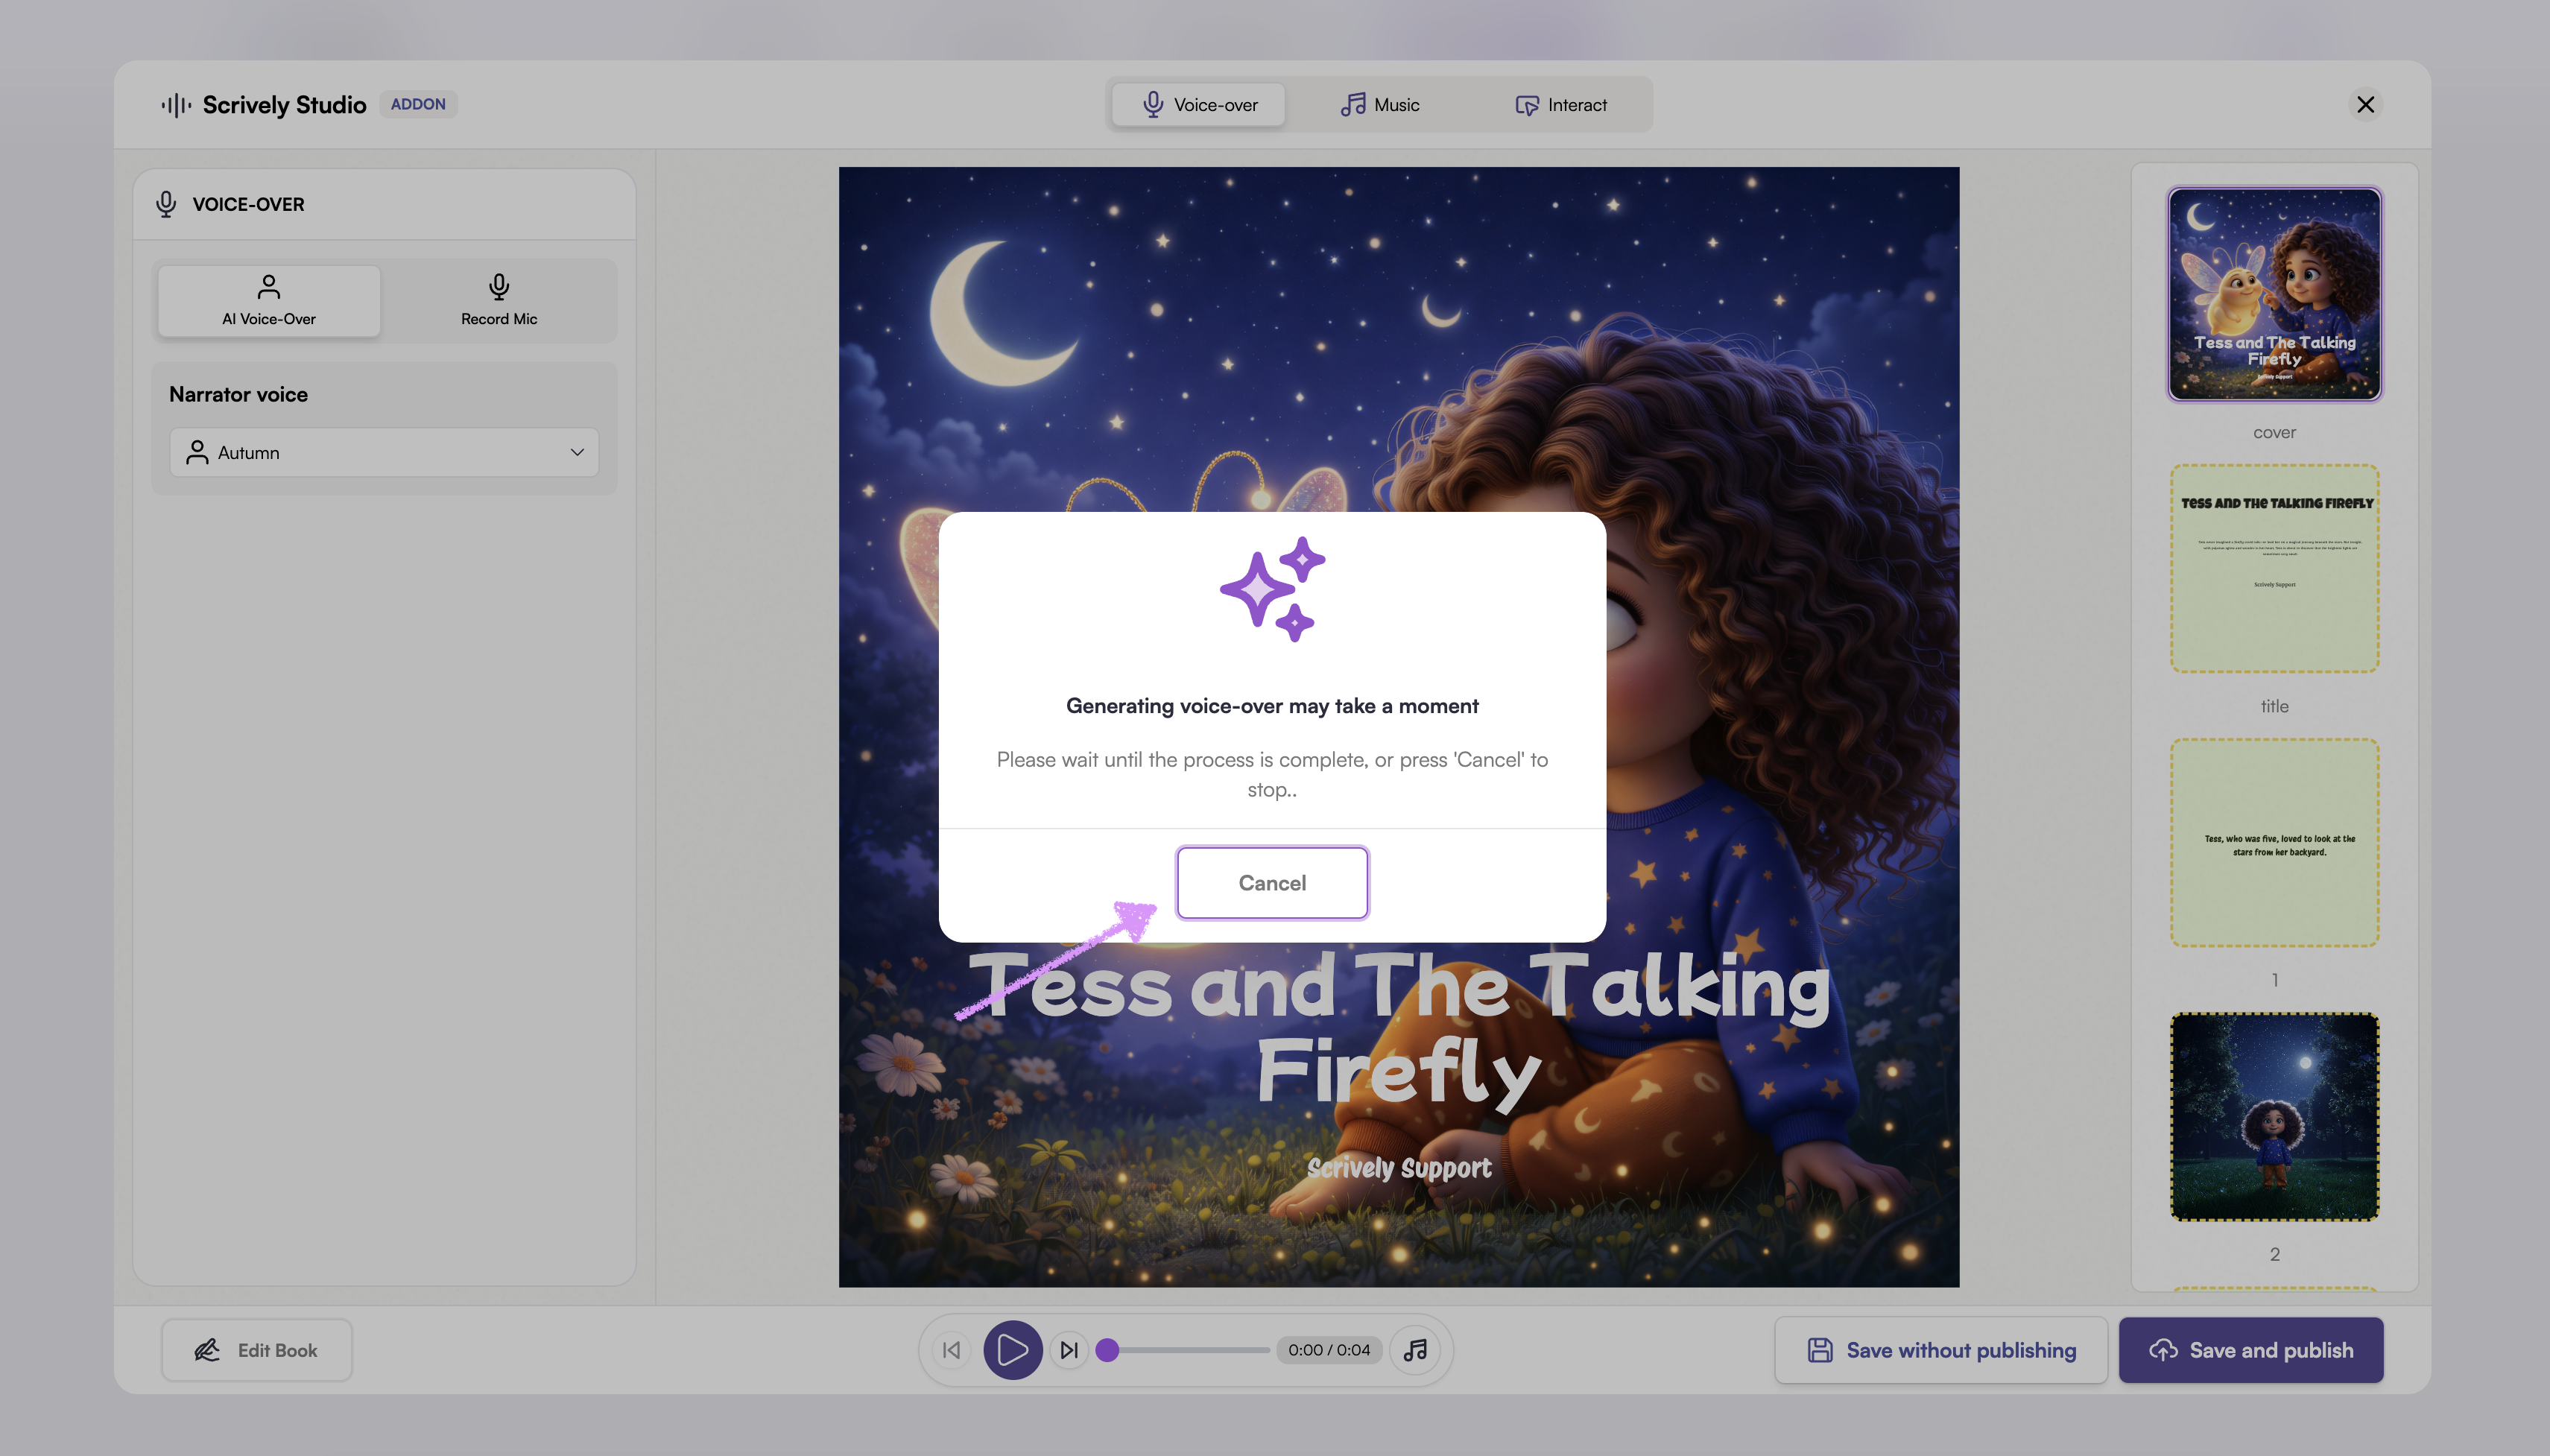Viewport: 2550px width, 1456px height.
Task: Switch to Record Mic mode
Action: click(x=498, y=300)
